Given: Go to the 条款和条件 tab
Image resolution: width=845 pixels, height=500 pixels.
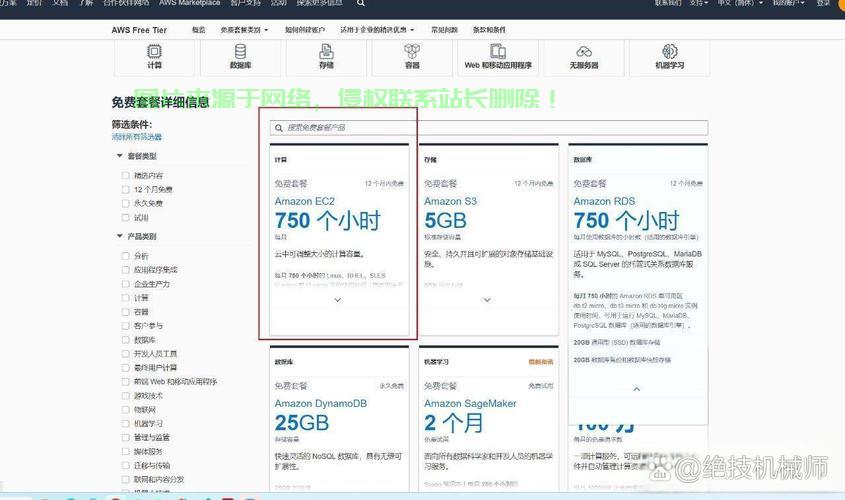Looking at the screenshot, I should [489, 30].
